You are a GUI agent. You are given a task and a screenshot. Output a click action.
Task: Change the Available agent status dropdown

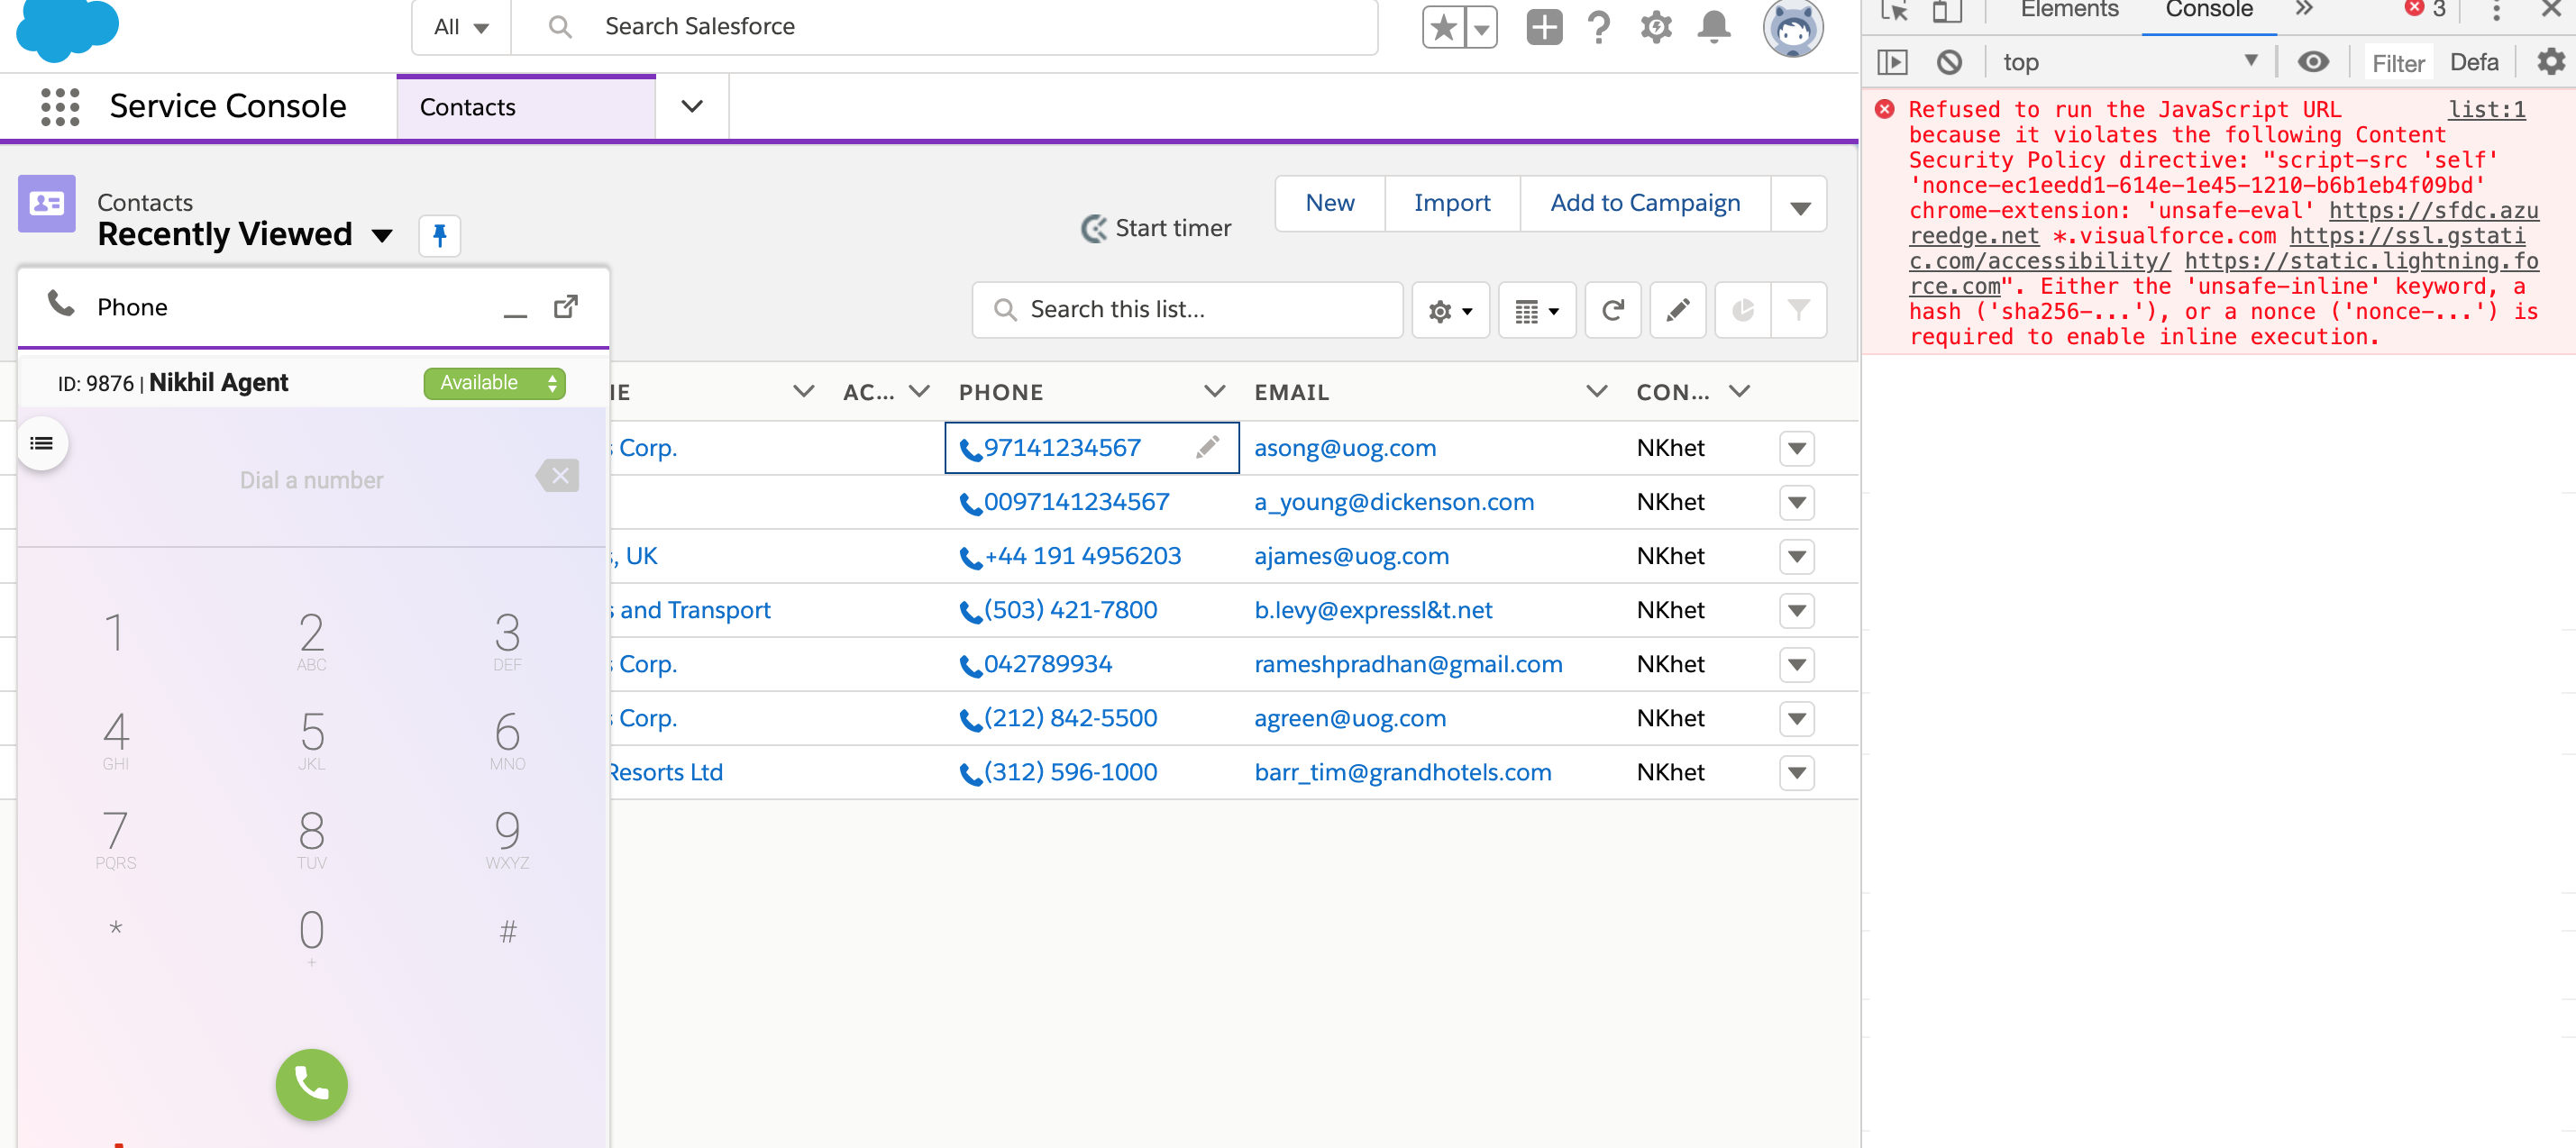click(494, 383)
